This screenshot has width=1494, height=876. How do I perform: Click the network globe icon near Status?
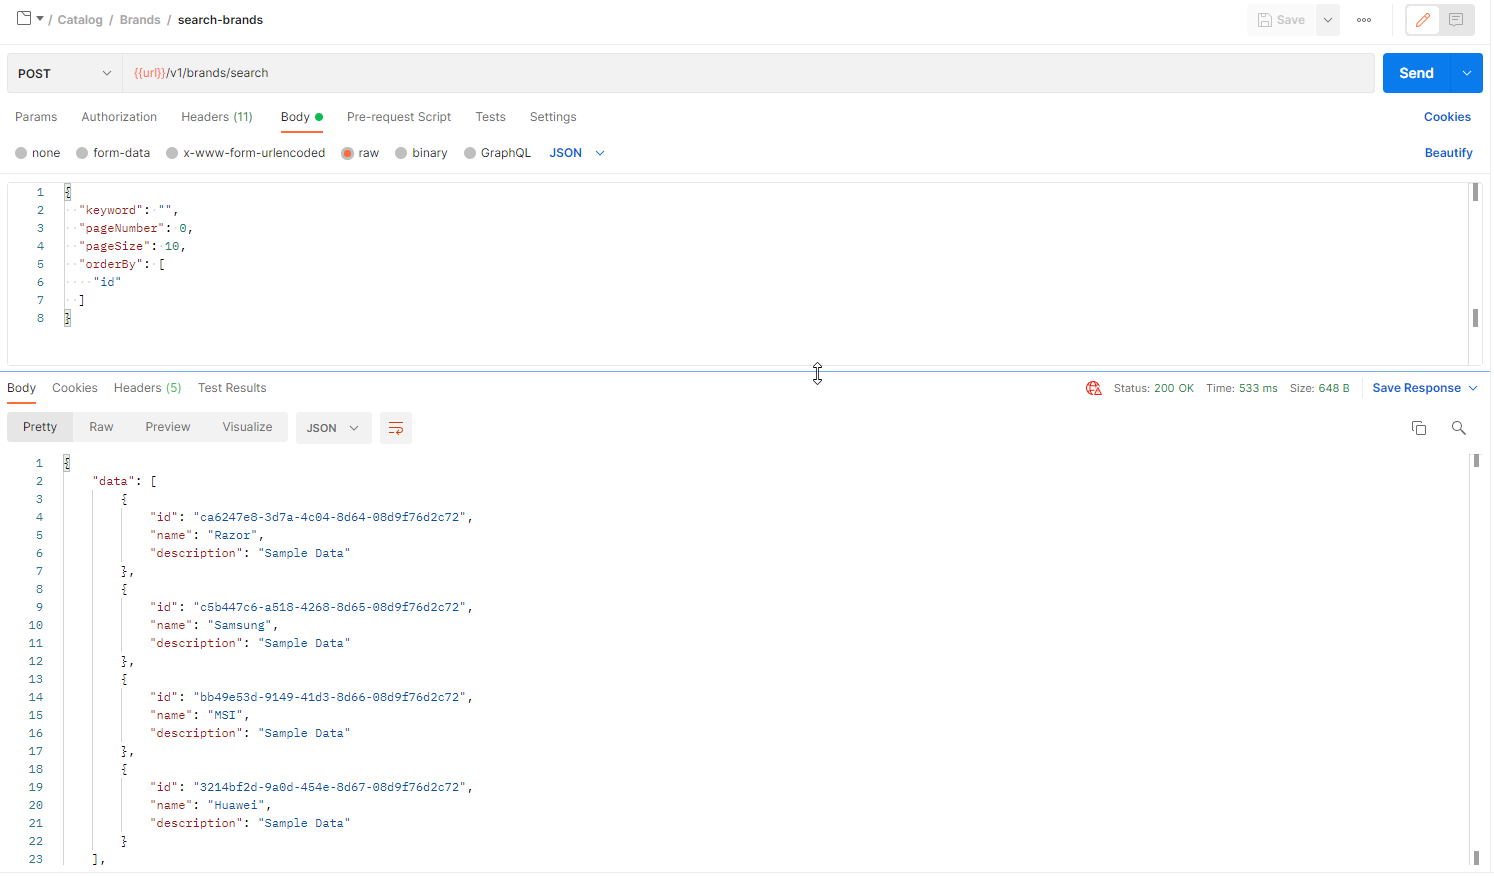click(x=1093, y=388)
